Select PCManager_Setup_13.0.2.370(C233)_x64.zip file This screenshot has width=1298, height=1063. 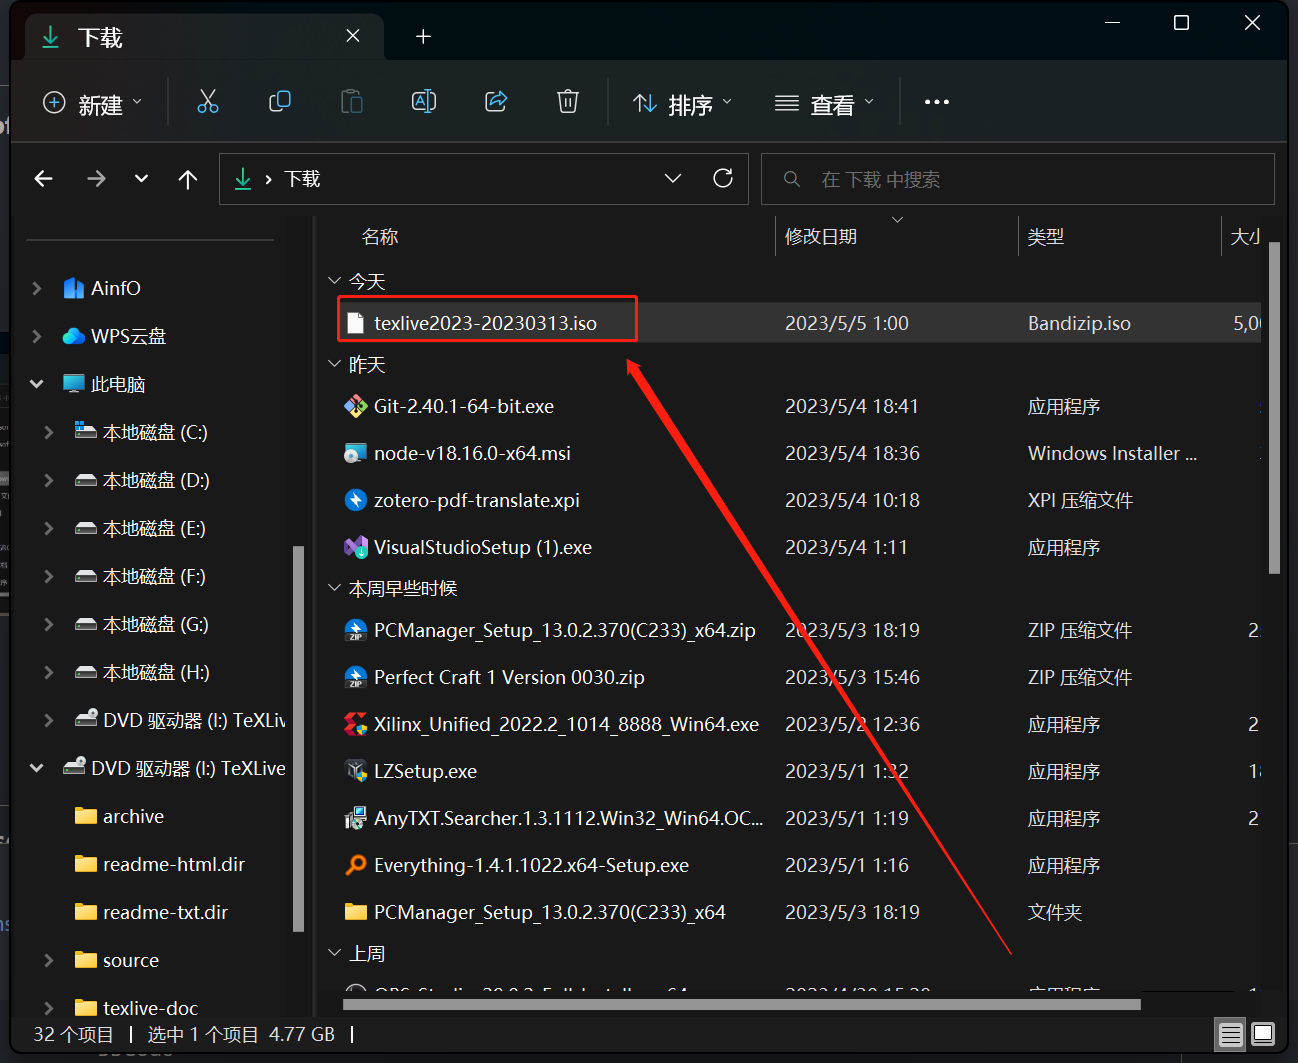(565, 630)
